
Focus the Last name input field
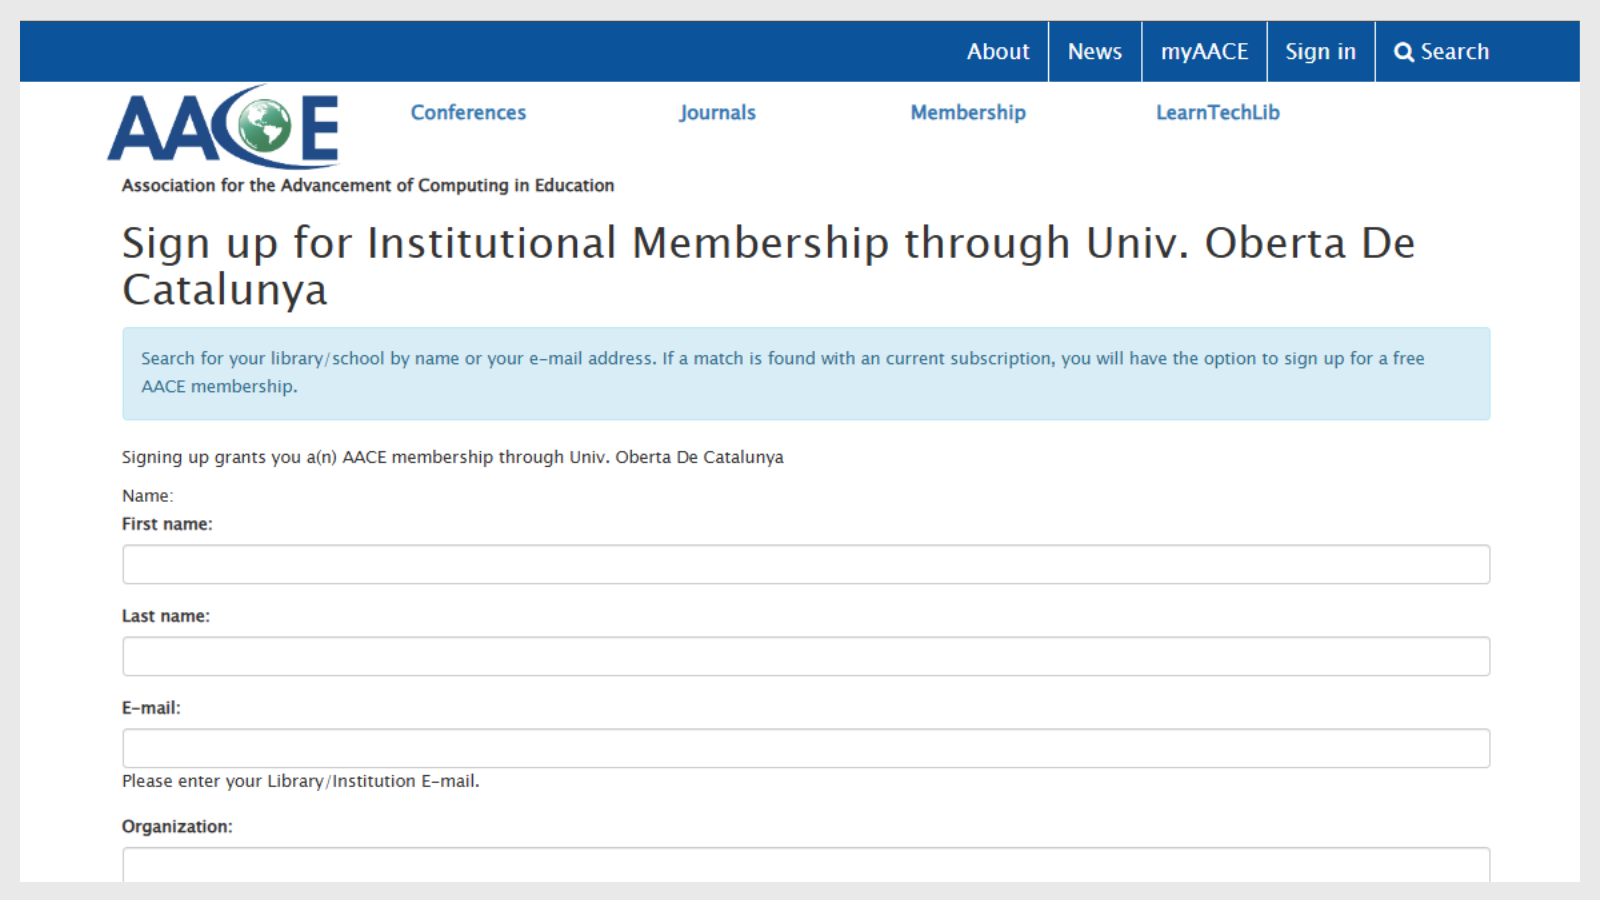[x=806, y=656]
